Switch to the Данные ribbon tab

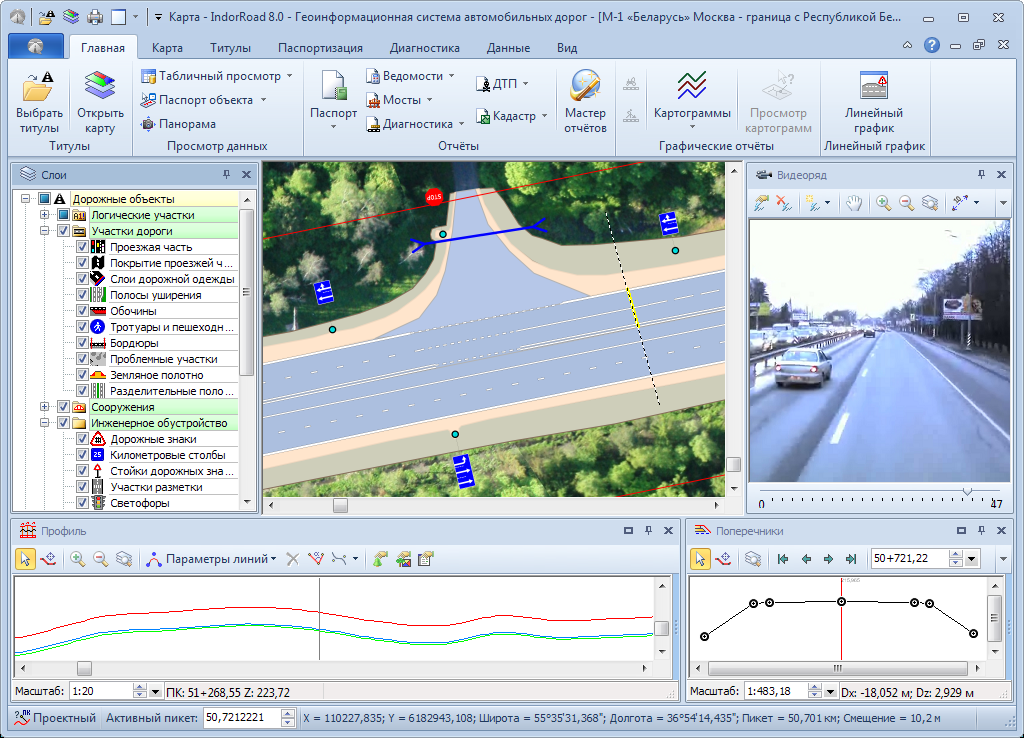508,48
